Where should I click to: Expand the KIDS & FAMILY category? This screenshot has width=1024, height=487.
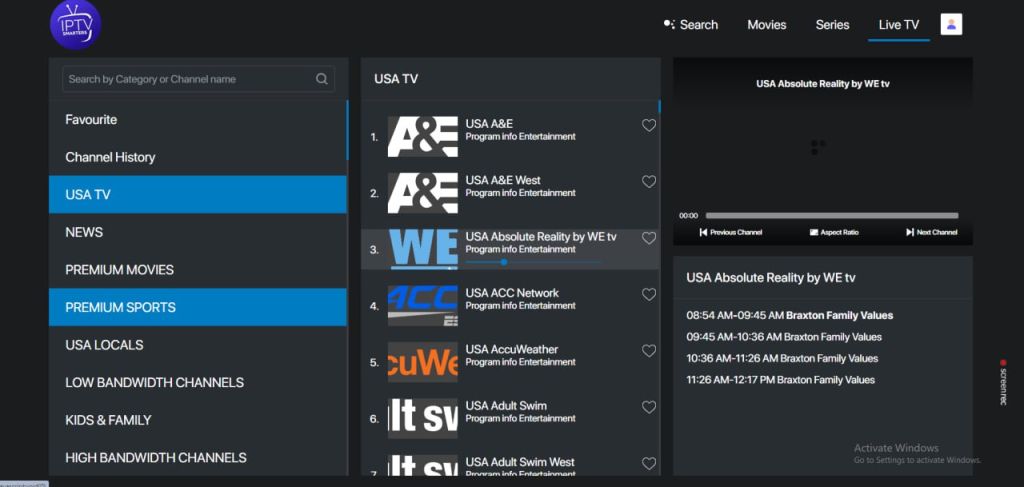coord(198,420)
